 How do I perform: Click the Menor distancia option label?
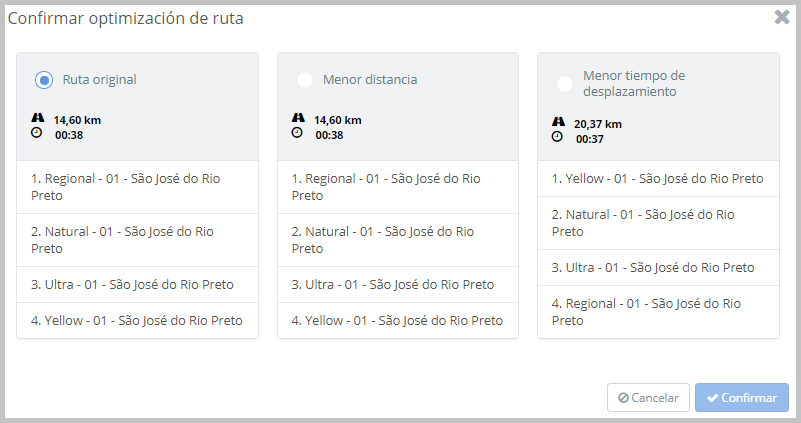point(370,79)
